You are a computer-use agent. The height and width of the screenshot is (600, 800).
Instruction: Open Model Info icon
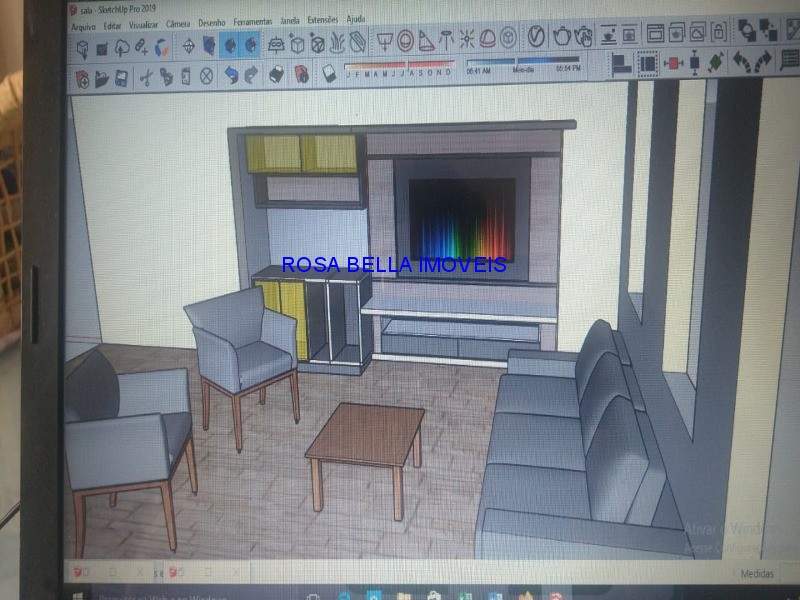click(x=301, y=73)
